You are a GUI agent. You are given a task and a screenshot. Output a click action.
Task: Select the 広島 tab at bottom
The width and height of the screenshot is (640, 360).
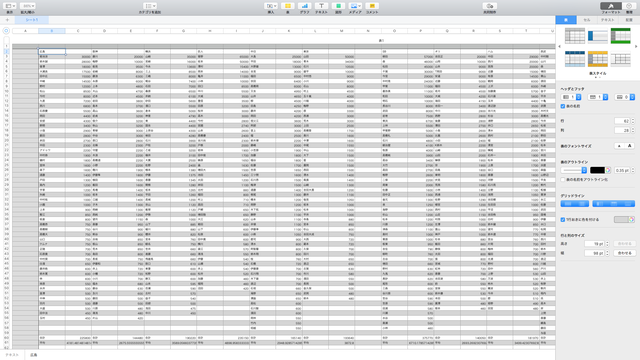33,355
